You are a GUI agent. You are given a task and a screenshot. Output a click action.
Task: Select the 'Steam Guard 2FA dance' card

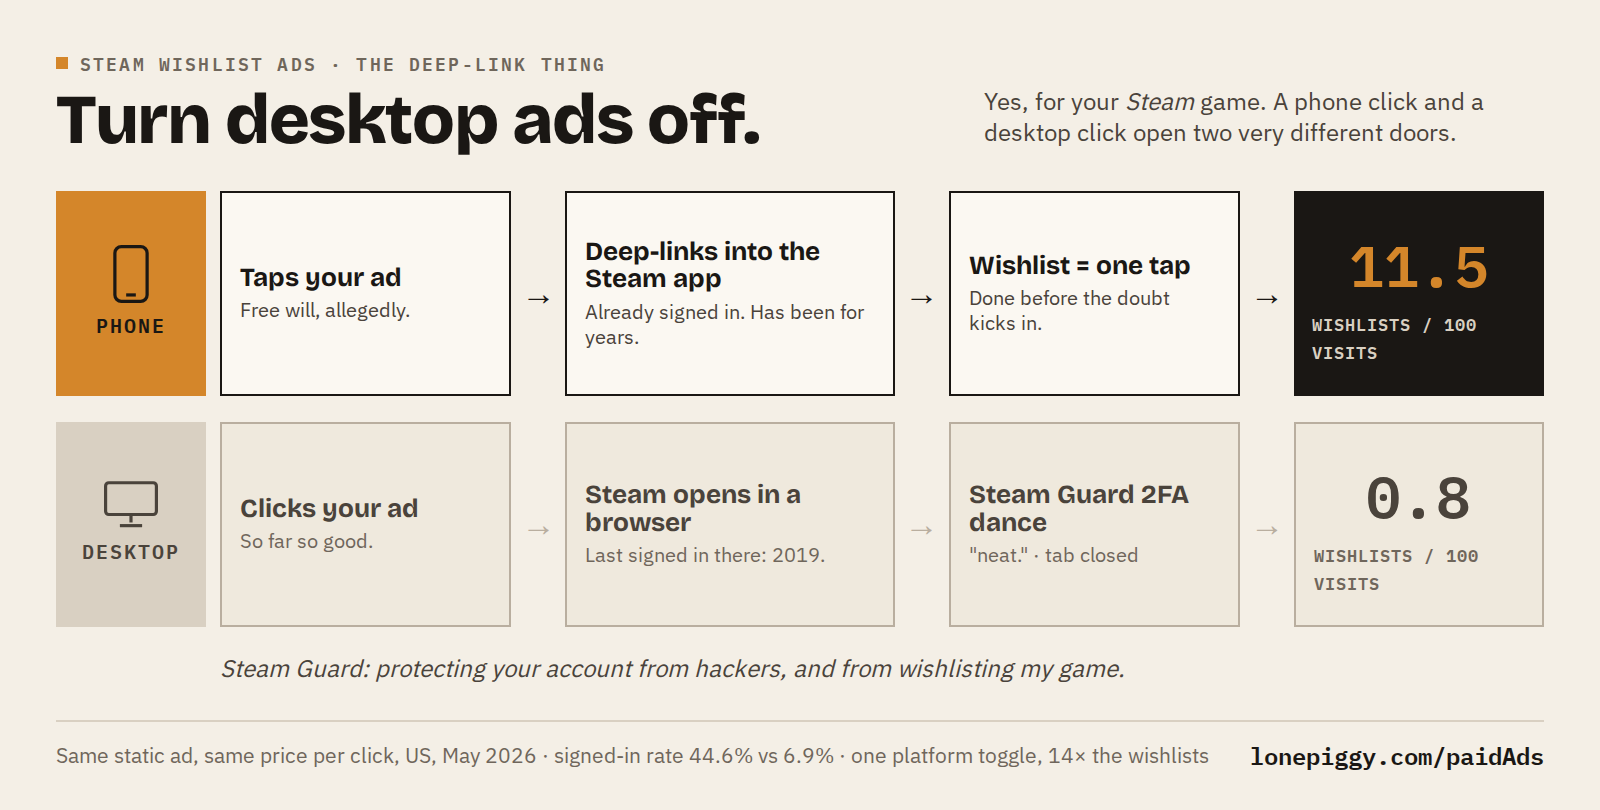(x=1094, y=525)
